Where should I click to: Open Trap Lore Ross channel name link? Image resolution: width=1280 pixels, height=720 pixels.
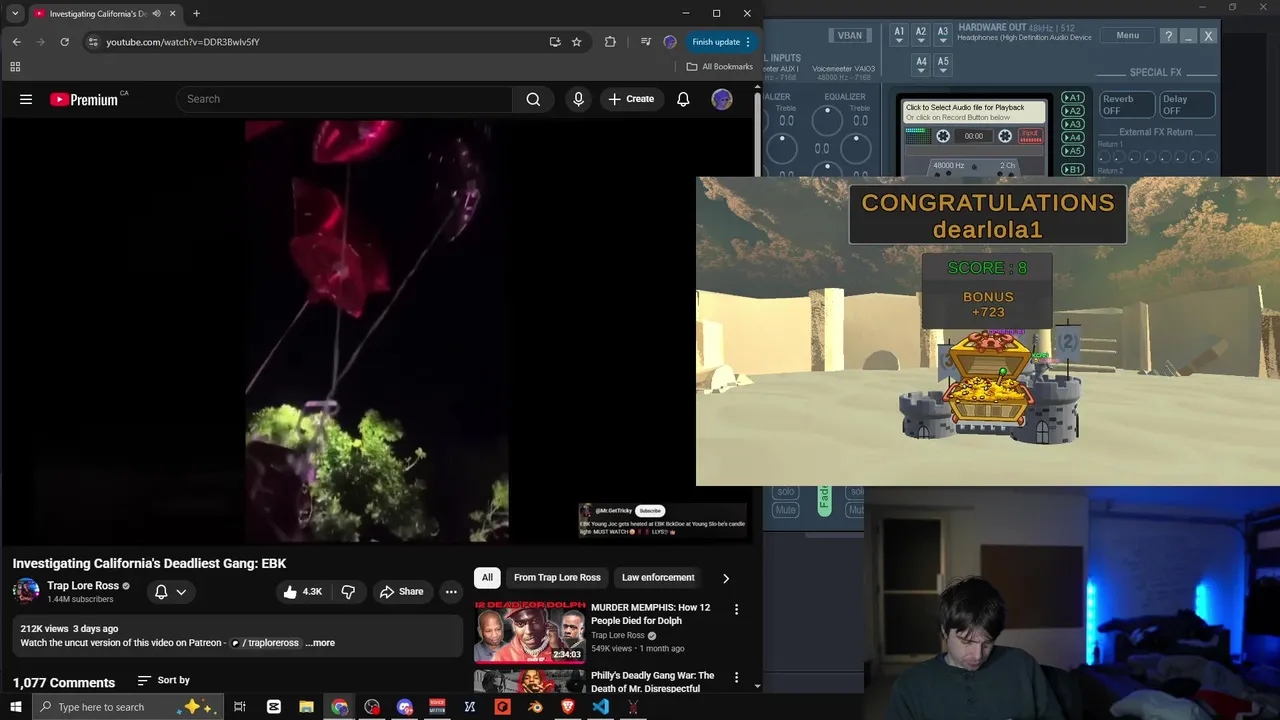click(x=83, y=586)
